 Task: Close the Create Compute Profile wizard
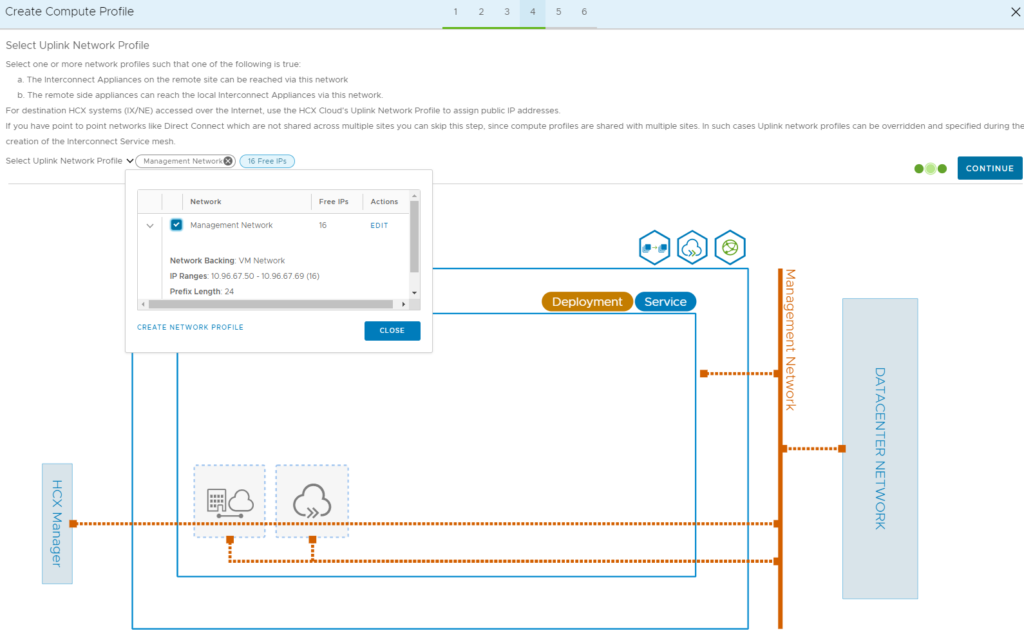pyautogui.click(x=1016, y=12)
